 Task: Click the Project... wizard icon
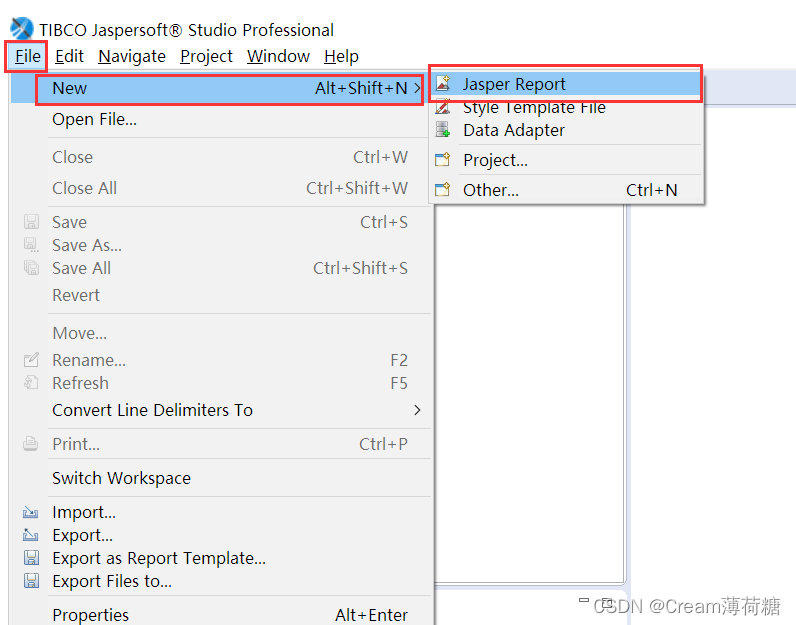[443, 159]
